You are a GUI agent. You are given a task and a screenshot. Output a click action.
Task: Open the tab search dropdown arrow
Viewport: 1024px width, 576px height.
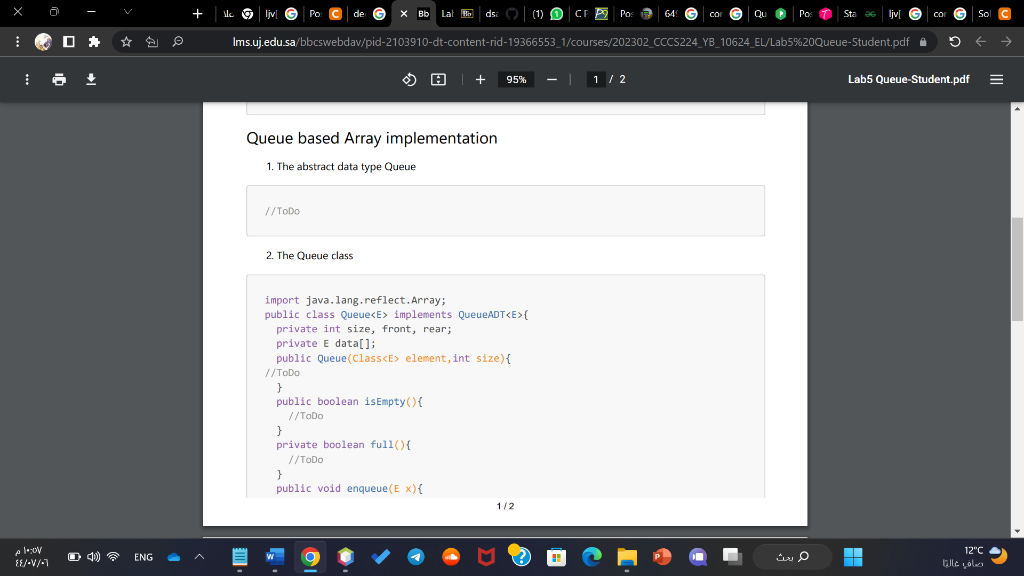(x=128, y=12)
